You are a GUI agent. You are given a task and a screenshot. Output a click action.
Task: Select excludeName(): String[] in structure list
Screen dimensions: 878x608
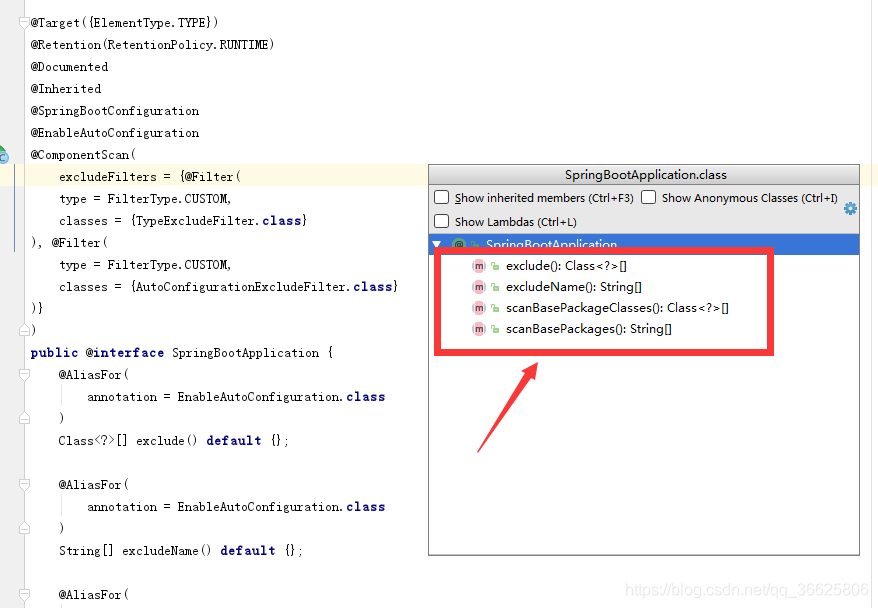point(573,287)
